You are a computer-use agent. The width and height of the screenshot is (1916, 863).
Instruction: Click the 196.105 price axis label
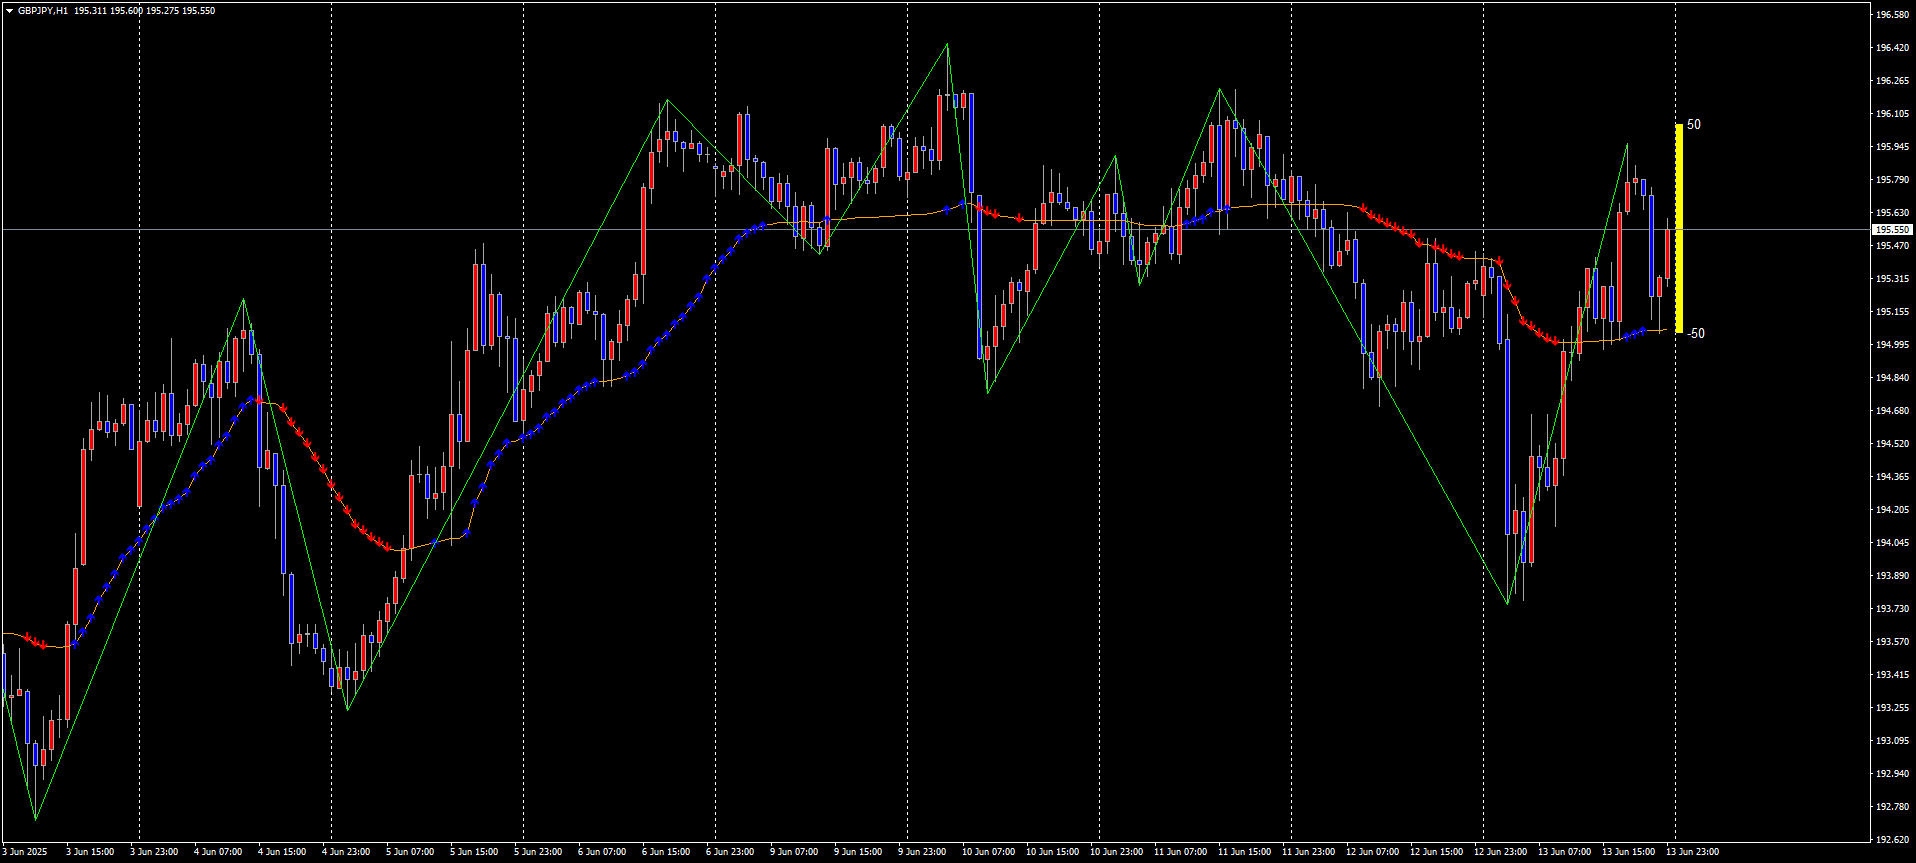pos(1893,114)
